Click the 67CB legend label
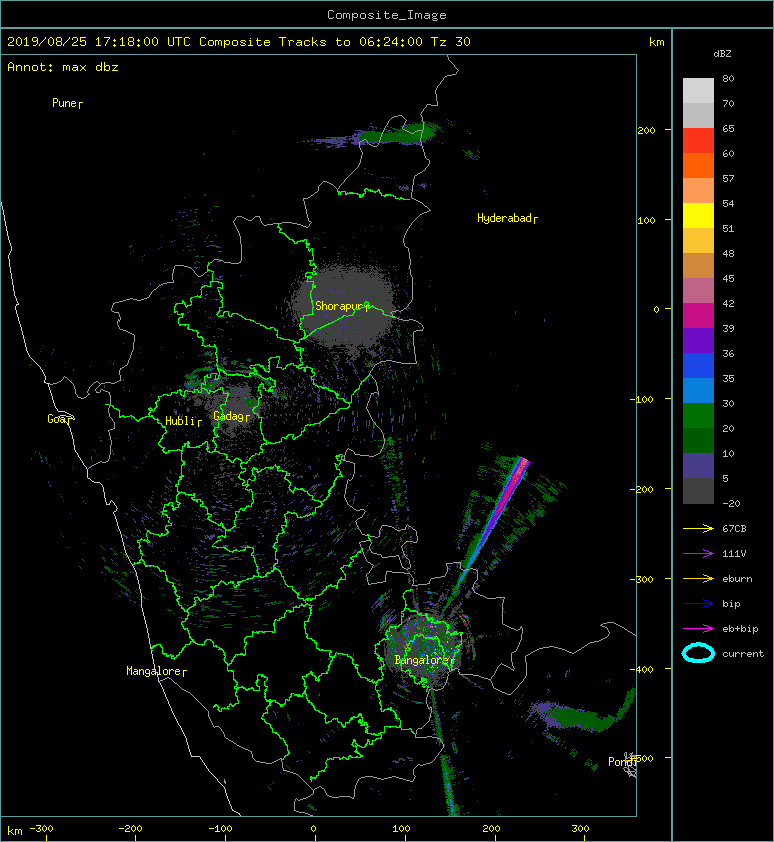This screenshot has height=842, width=774. click(734, 529)
